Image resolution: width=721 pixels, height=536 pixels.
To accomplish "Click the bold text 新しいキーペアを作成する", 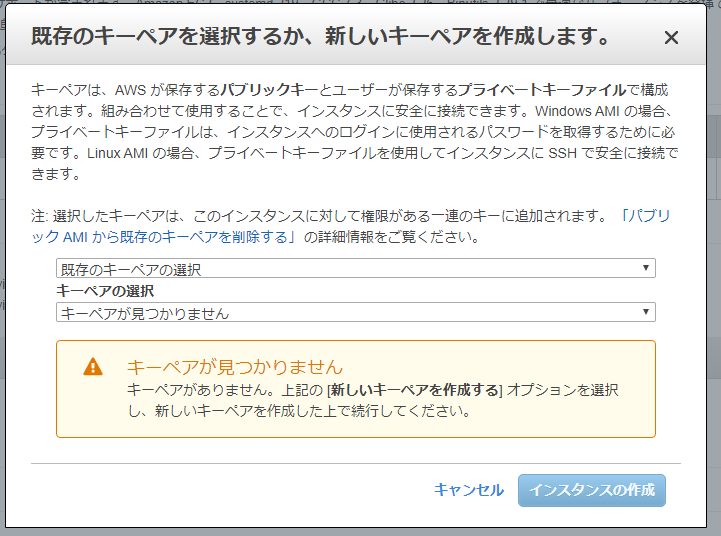I will (x=414, y=390).
